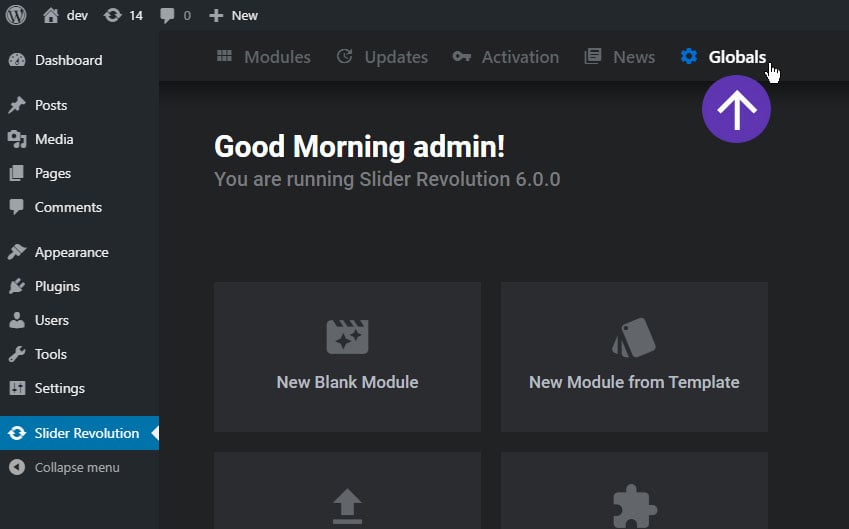Open the Users menu item
Screen dimensions: 849x529
(52, 321)
